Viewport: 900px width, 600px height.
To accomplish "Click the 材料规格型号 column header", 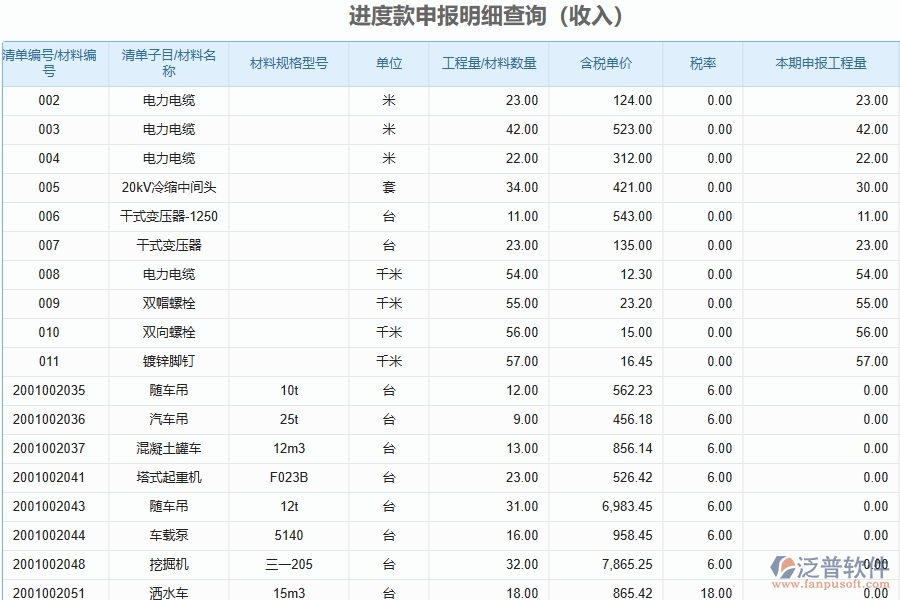I will pos(288,62).
